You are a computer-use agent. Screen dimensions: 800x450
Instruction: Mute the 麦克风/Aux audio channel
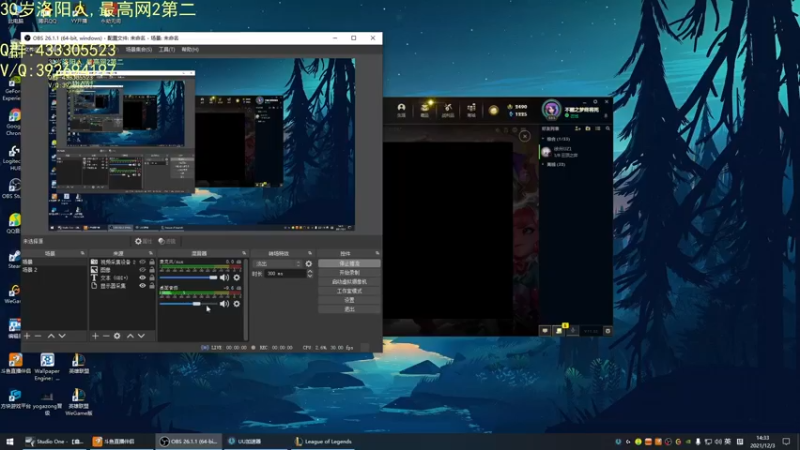click(x=224, y=278)
